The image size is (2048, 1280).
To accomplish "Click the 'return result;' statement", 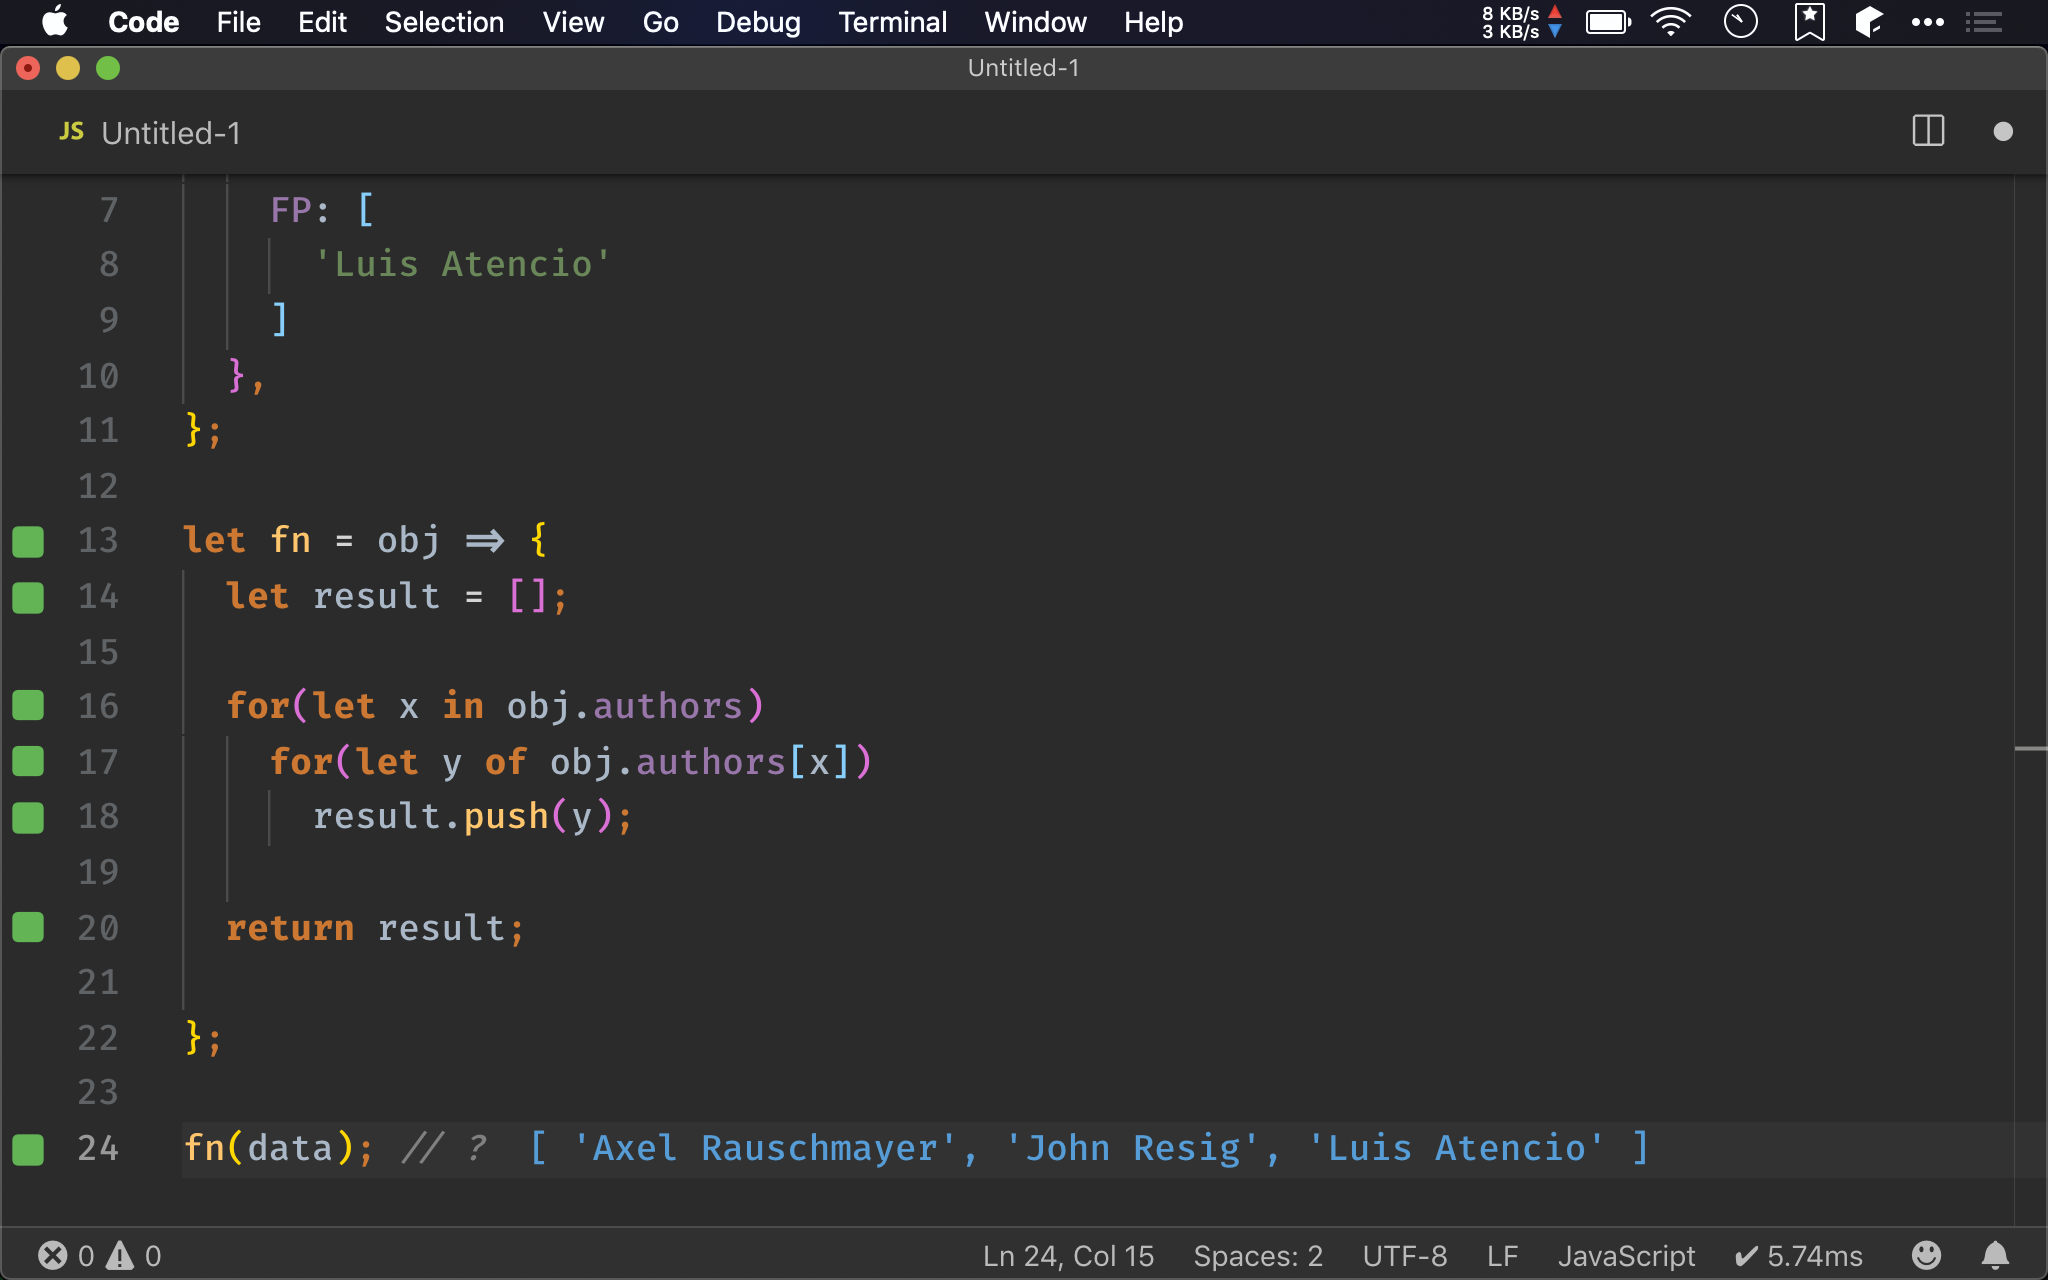I will point(375,928).
